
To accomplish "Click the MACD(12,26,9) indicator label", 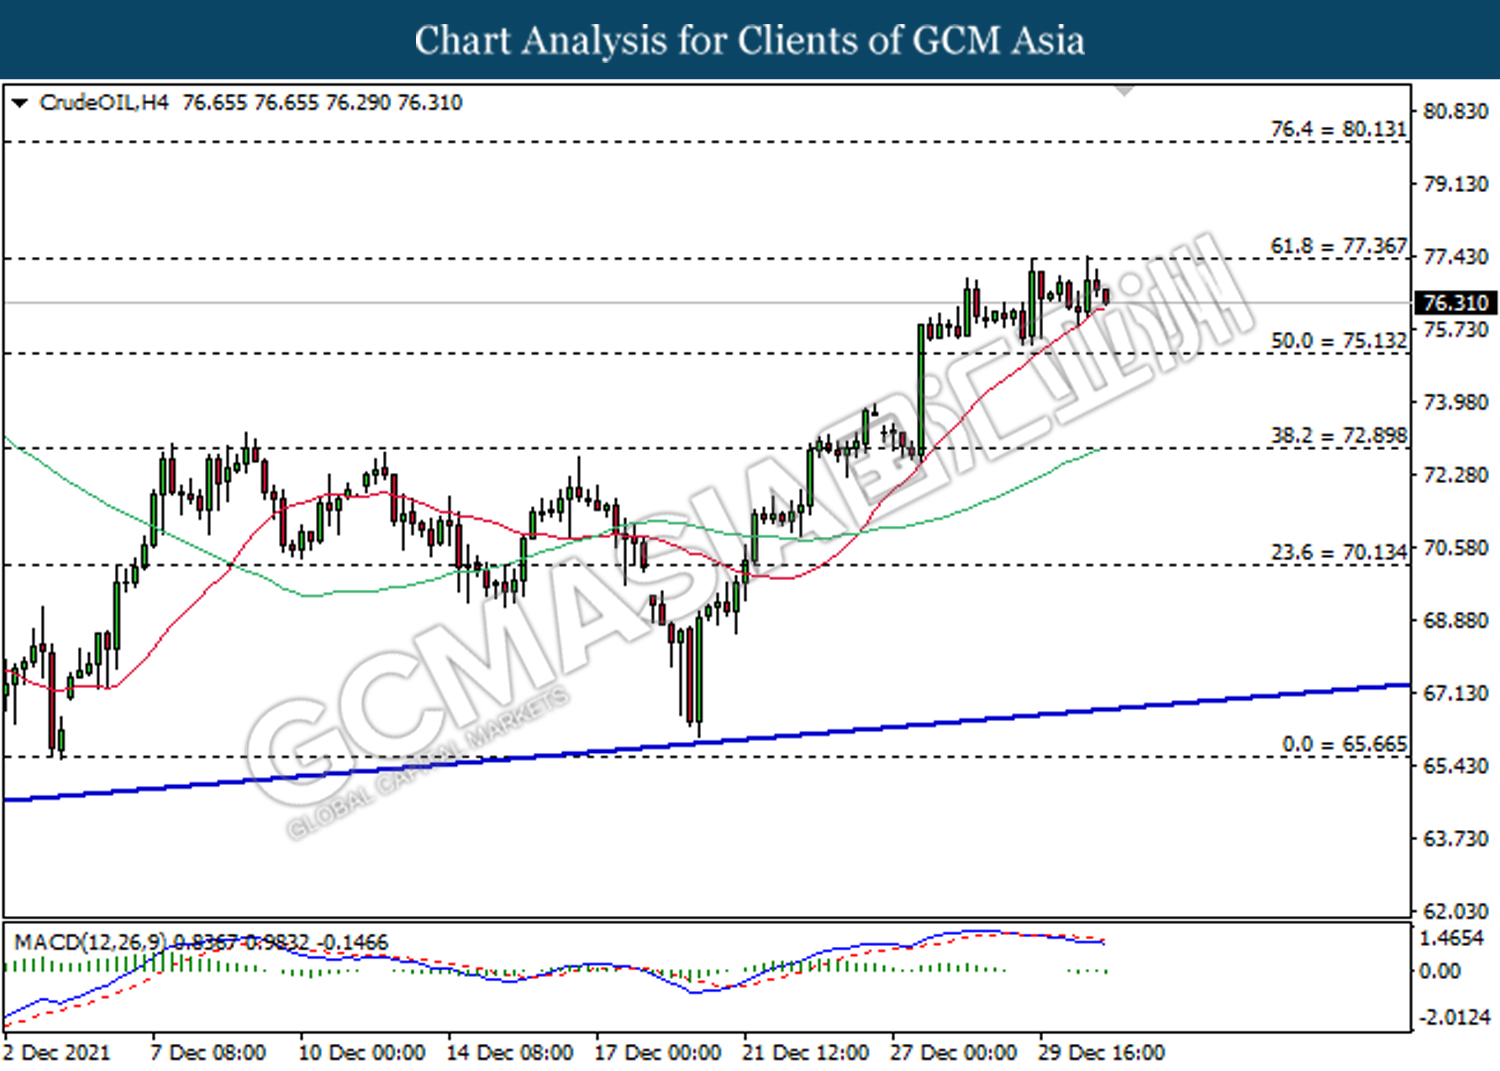I will (x=90, y=942).
